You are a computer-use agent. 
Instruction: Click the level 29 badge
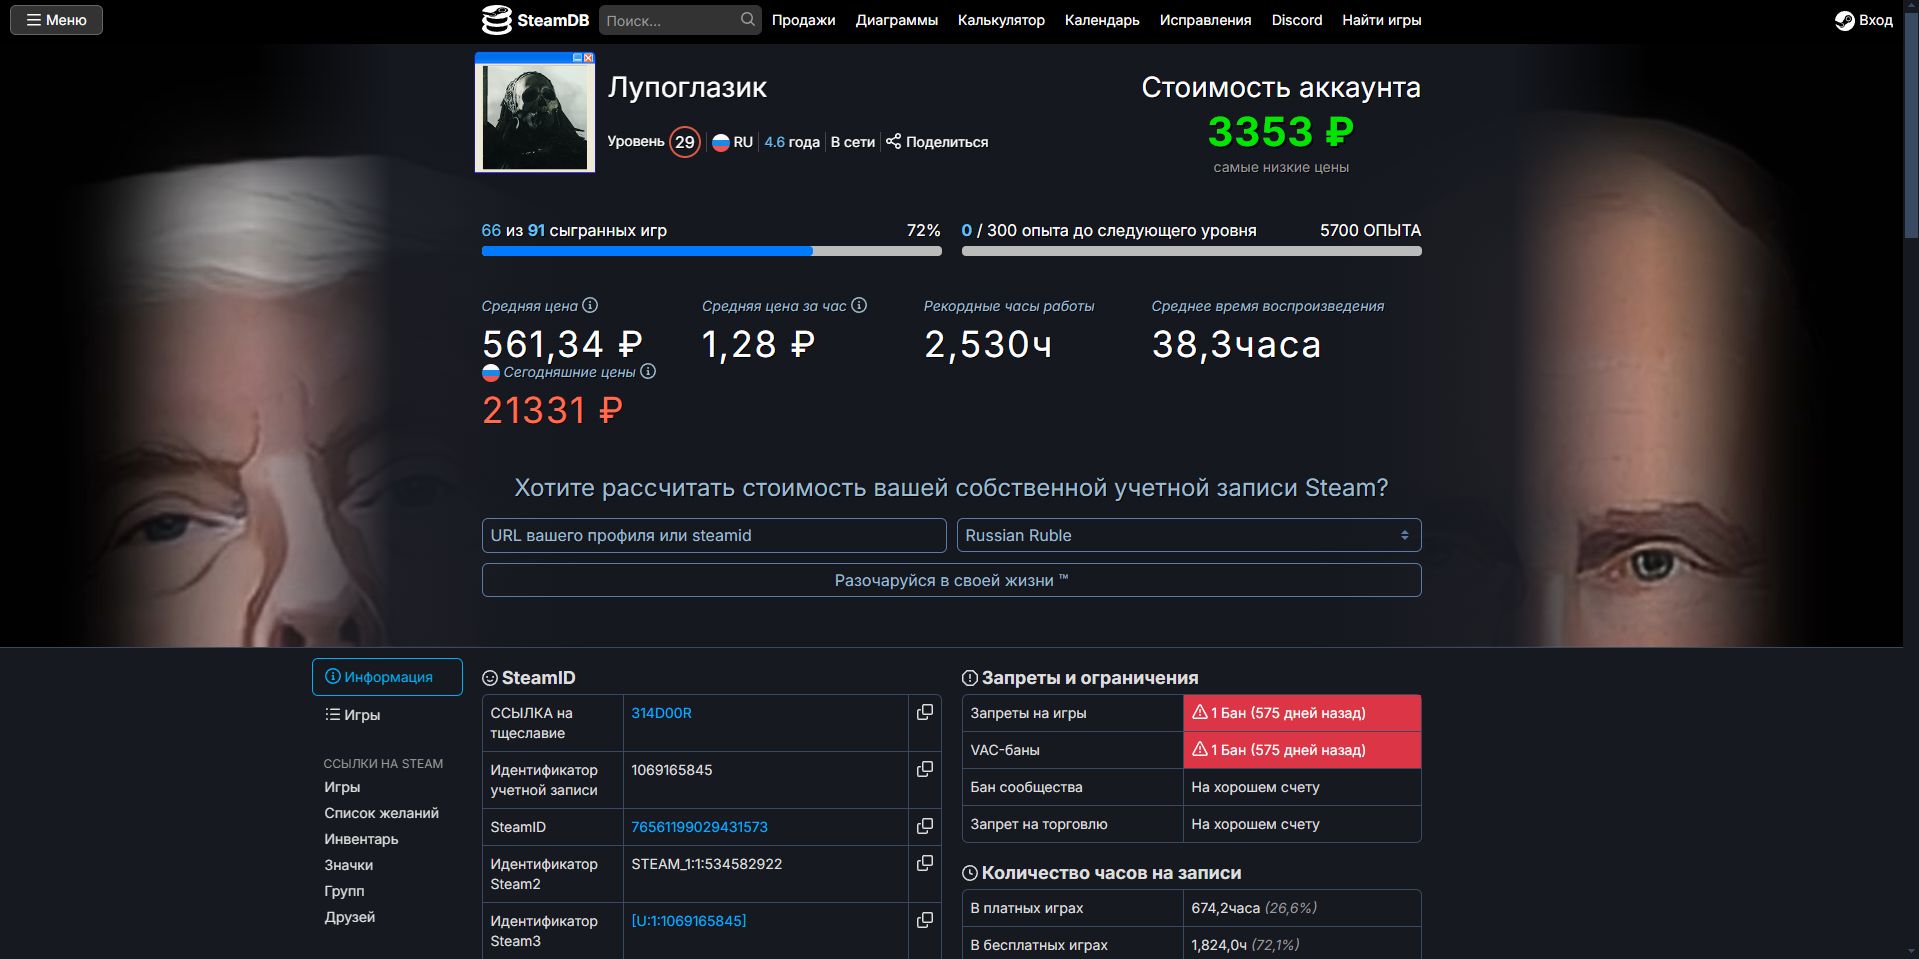[684, 142]
